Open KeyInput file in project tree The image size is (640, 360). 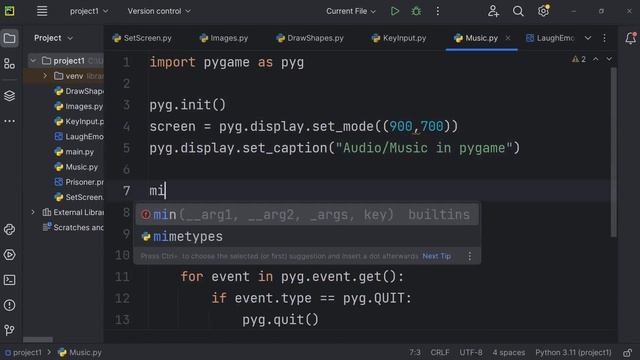pyautogui.click(x=78, y=122)
